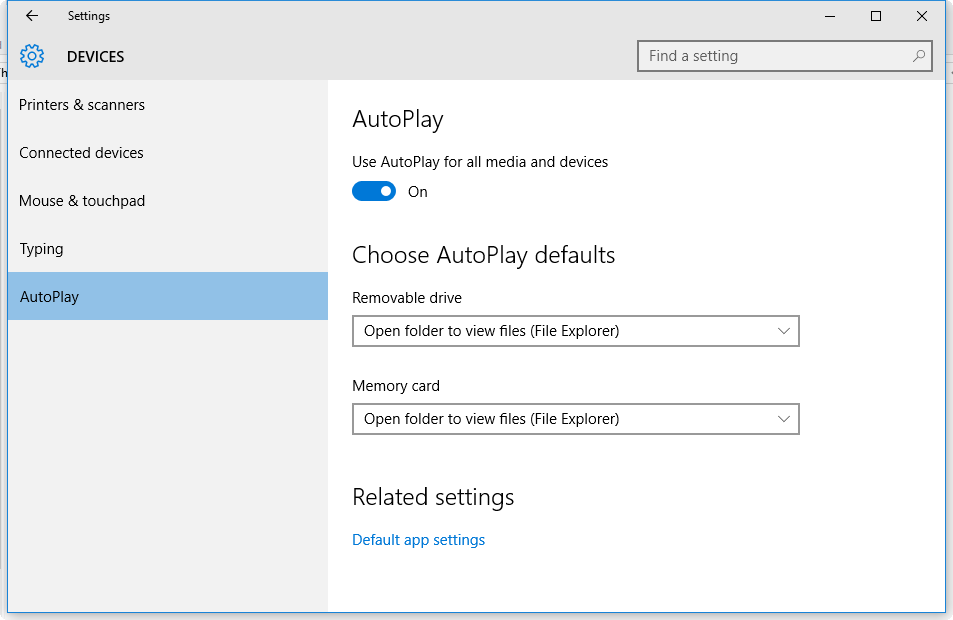This screenshot has width=953, height=620.
Task: Maximize the Settings window
Action: (x=876, y=16)
